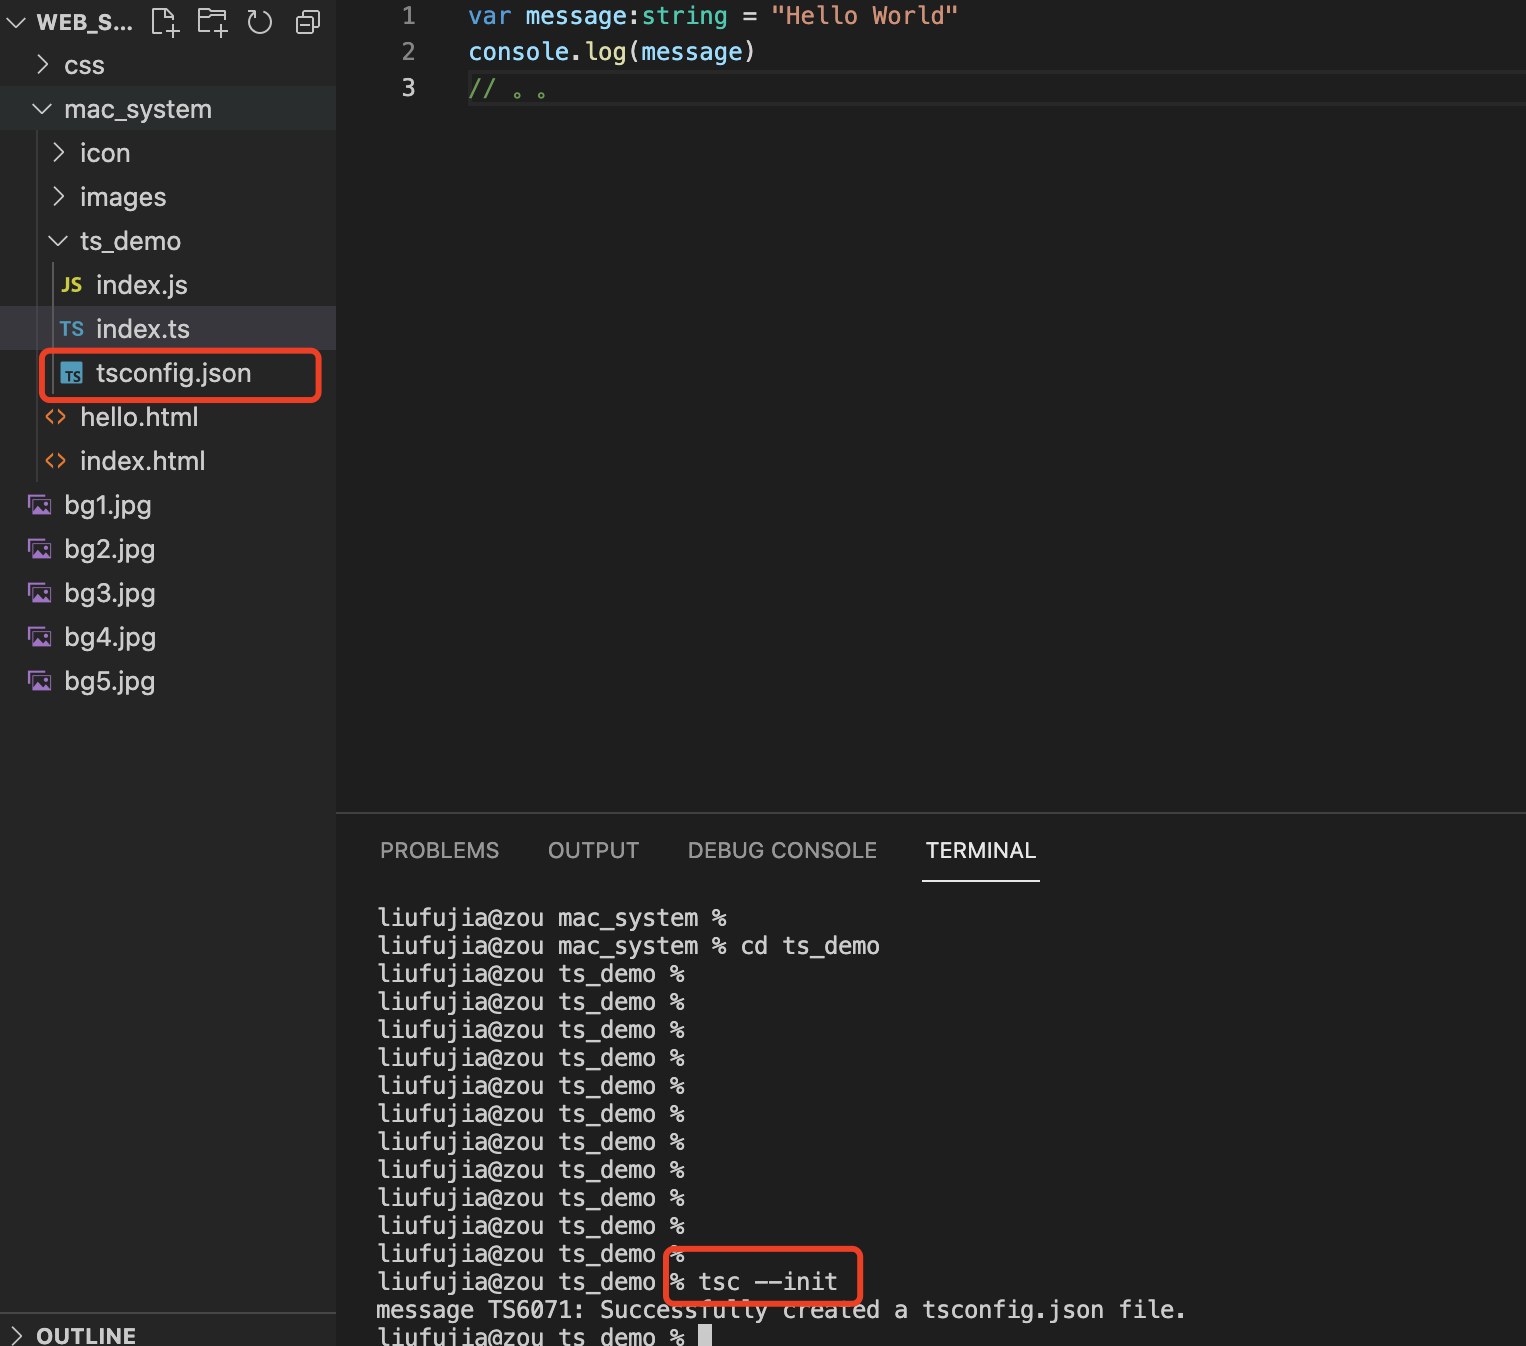Switch to the OUTPUT tab
This screenshot has width=1526, height=1346.
pos(593,850)
